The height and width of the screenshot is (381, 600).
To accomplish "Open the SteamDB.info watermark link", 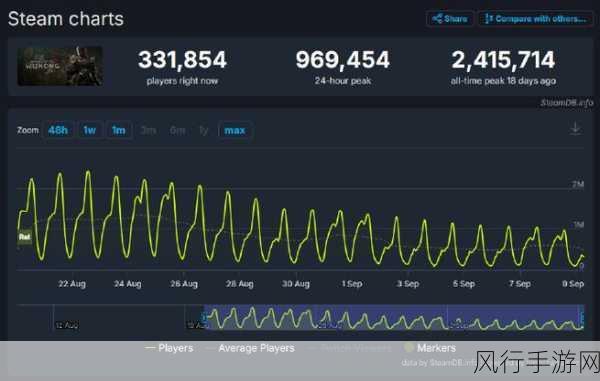I will pyautogui.click(x=566, y=103).
